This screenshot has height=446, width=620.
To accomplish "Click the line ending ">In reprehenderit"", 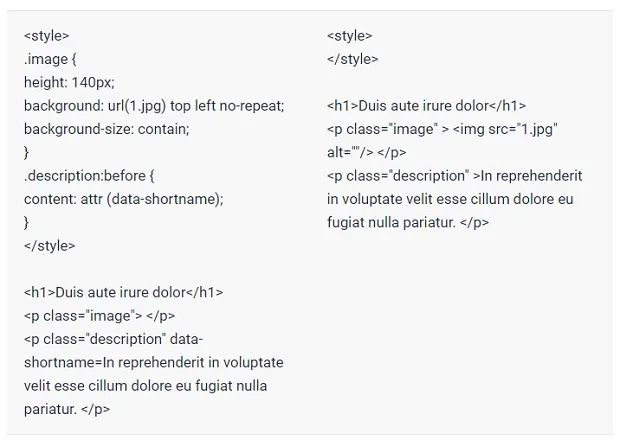I will click(x=454, y=176).
